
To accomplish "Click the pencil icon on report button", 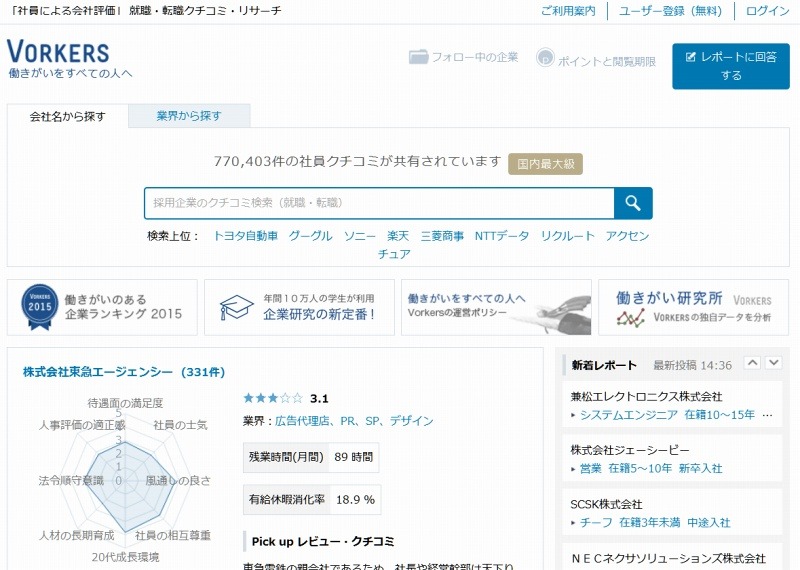I will click(690, 57).
